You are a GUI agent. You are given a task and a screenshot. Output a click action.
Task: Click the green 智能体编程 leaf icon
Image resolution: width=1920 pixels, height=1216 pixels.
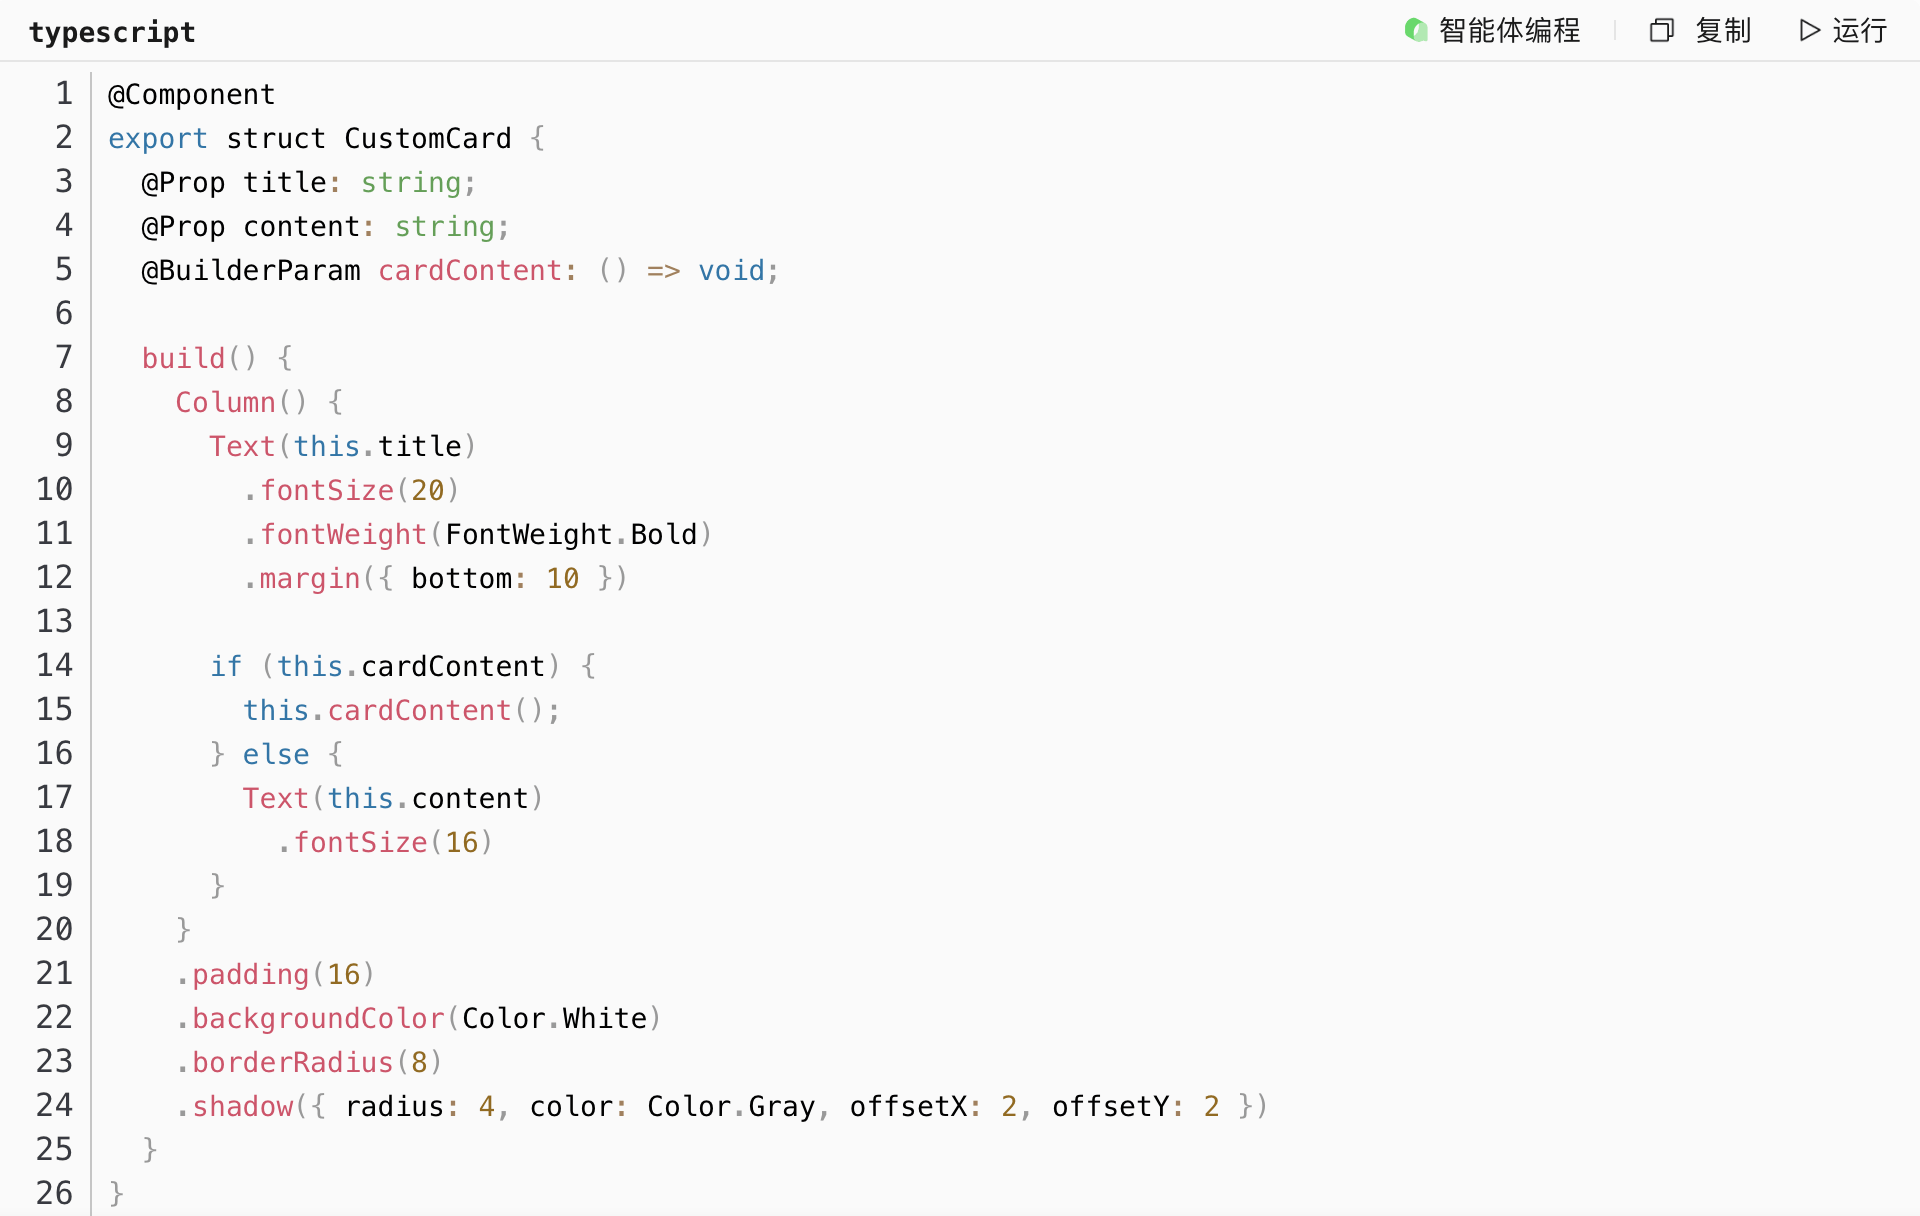pyautogui.click(x=1415, y=30)
